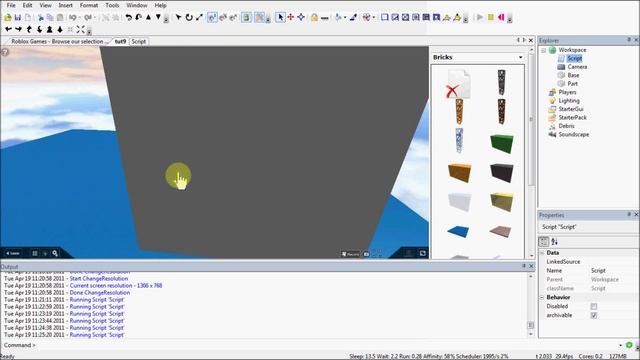Switch to the tut9 tab

pyautogui.click(x=120, y=42)
